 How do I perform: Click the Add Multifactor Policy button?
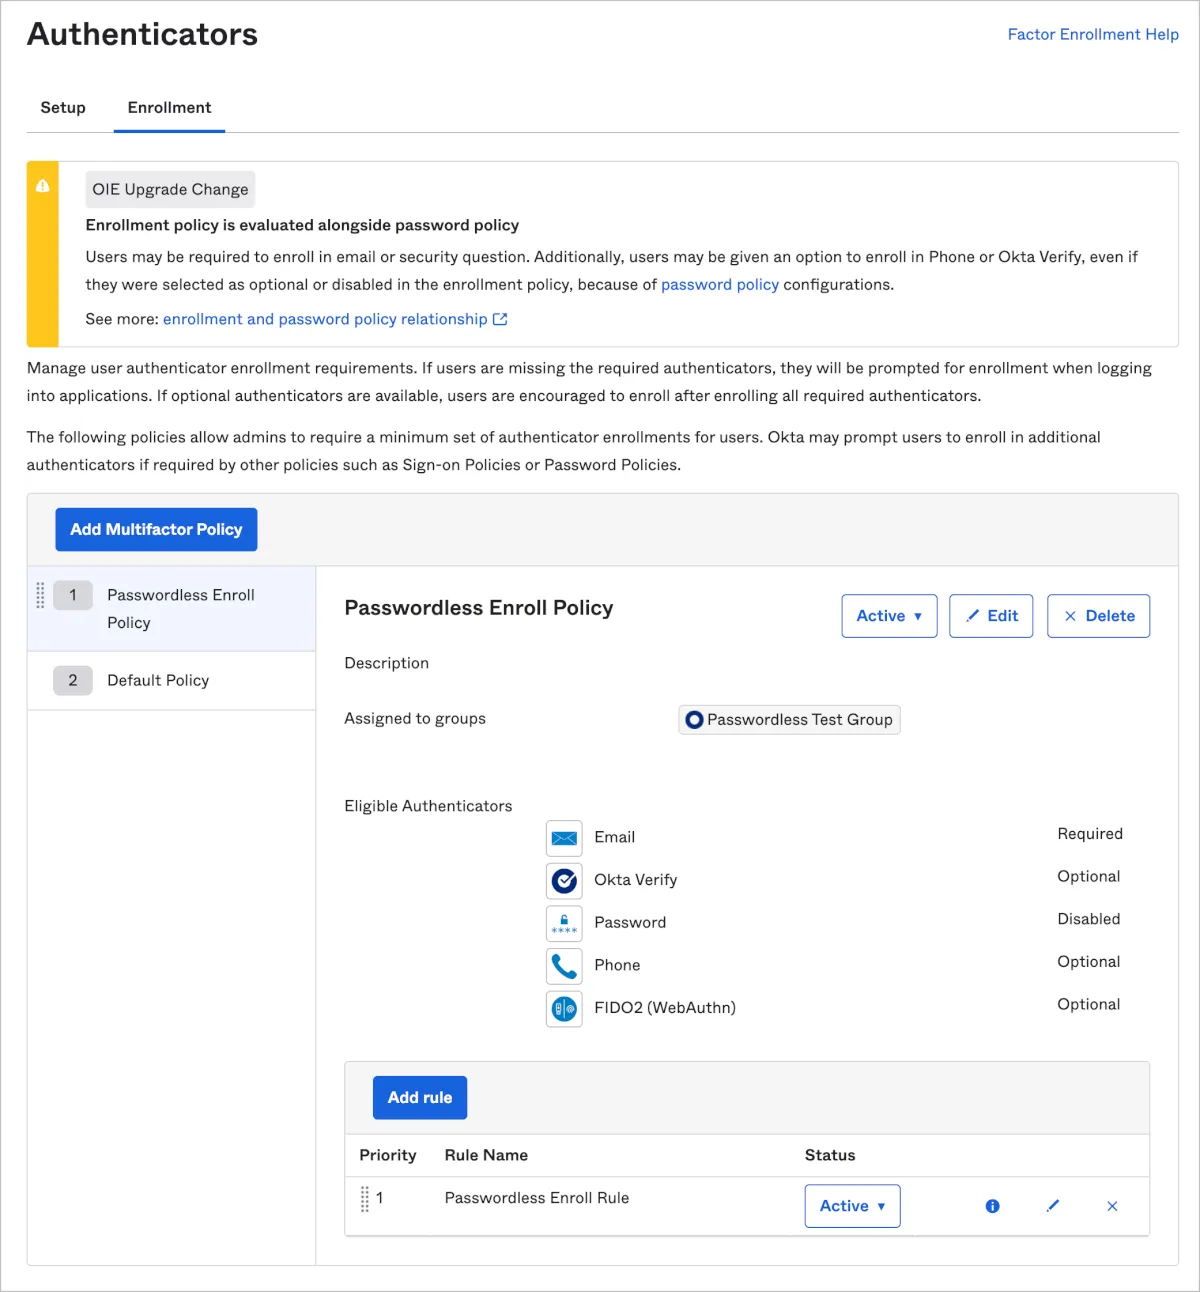pos(156,530)
